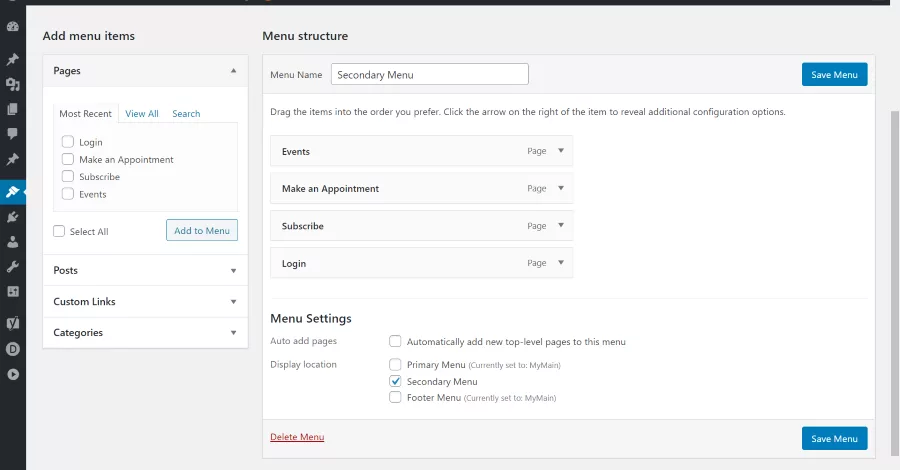The height and width of the screenshot is (470, 900).
Task: Switch to the Search tab
Action: 186,114
